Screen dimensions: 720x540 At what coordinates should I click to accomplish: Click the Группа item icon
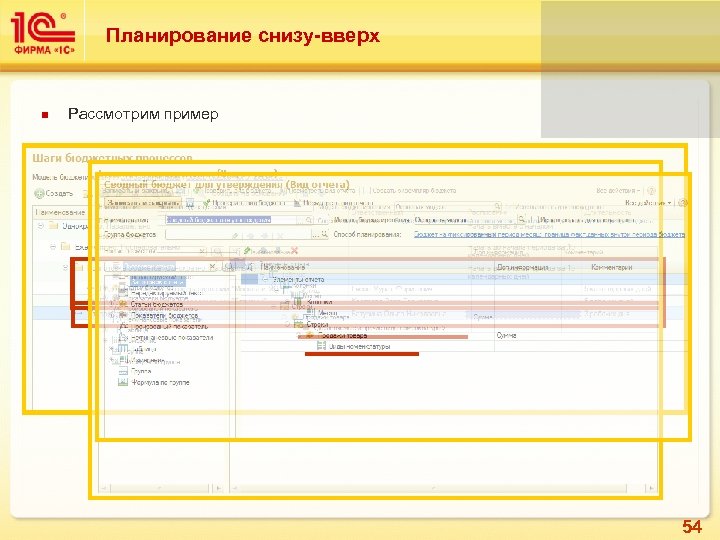coord(123,371)
